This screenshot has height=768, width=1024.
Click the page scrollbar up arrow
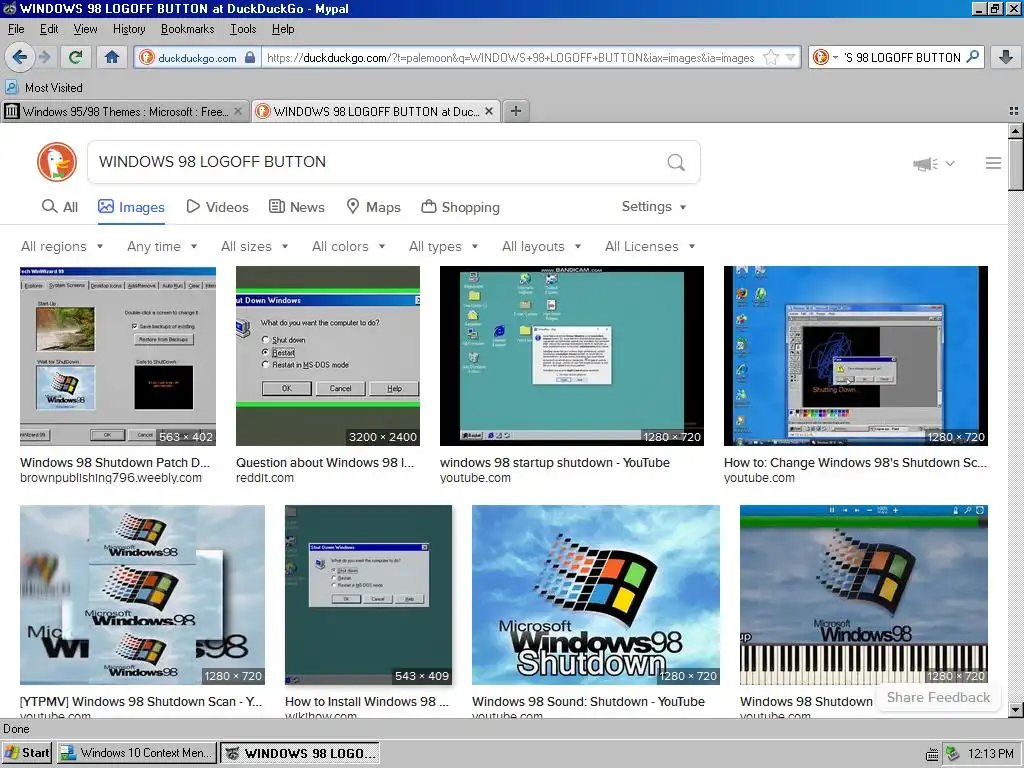coord(1015,131)
